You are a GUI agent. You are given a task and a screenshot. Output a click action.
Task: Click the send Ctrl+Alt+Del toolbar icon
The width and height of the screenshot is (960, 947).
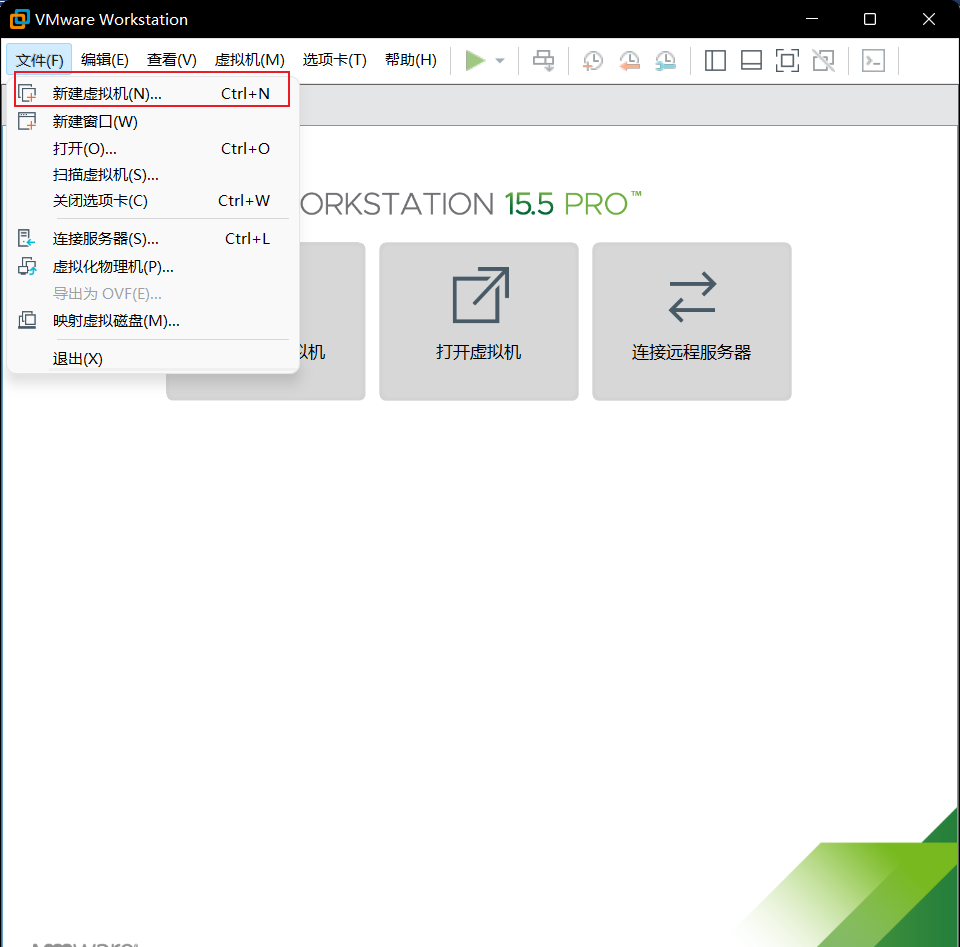[543, 61]
